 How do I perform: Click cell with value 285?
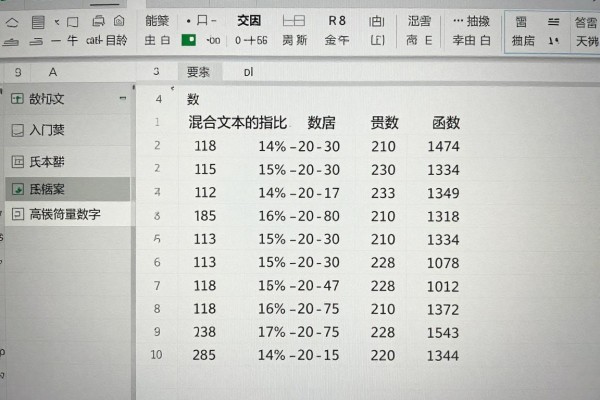[x=204, y=355]
